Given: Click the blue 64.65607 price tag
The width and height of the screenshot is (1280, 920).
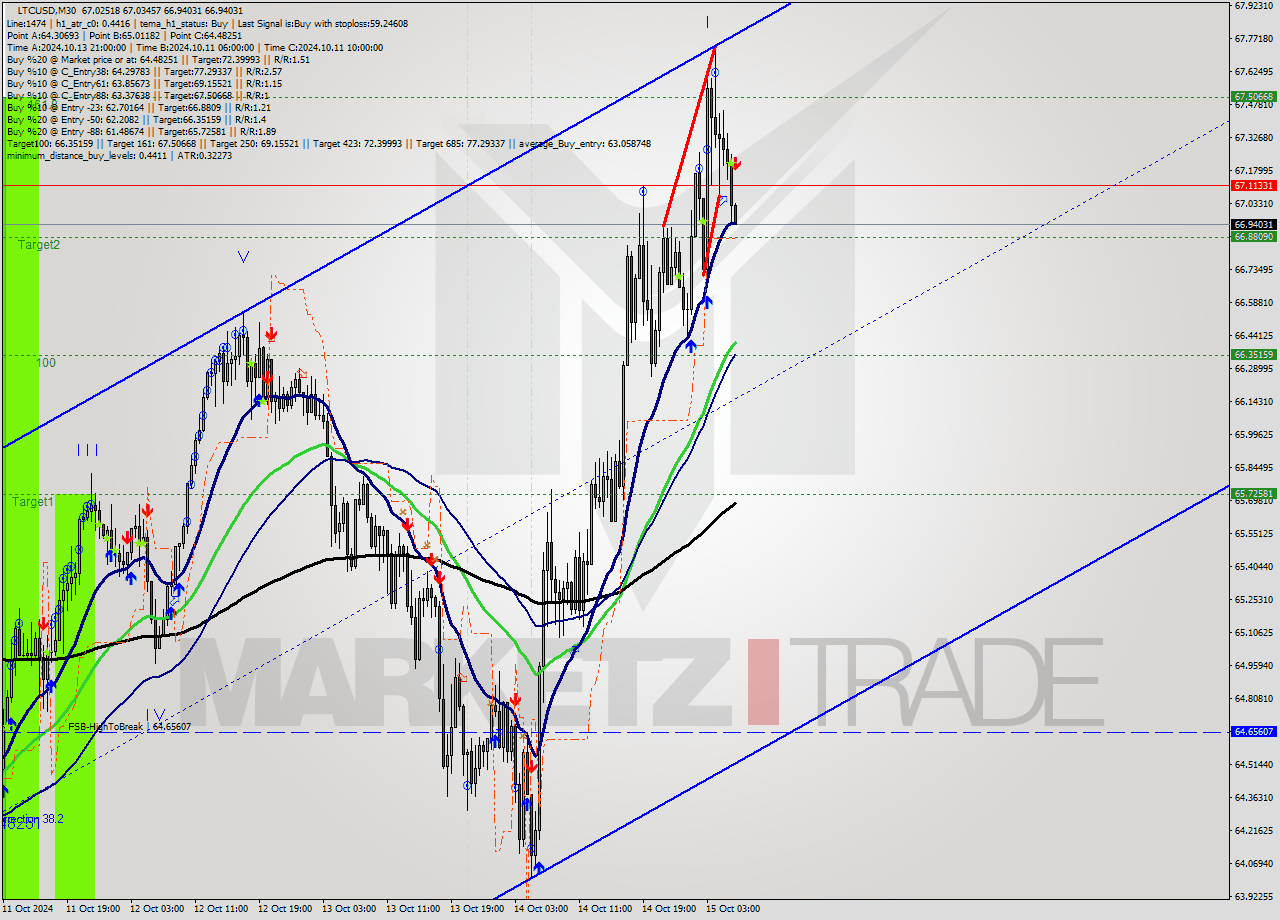Looking at the screenshot, I should tap(1253, 732).
